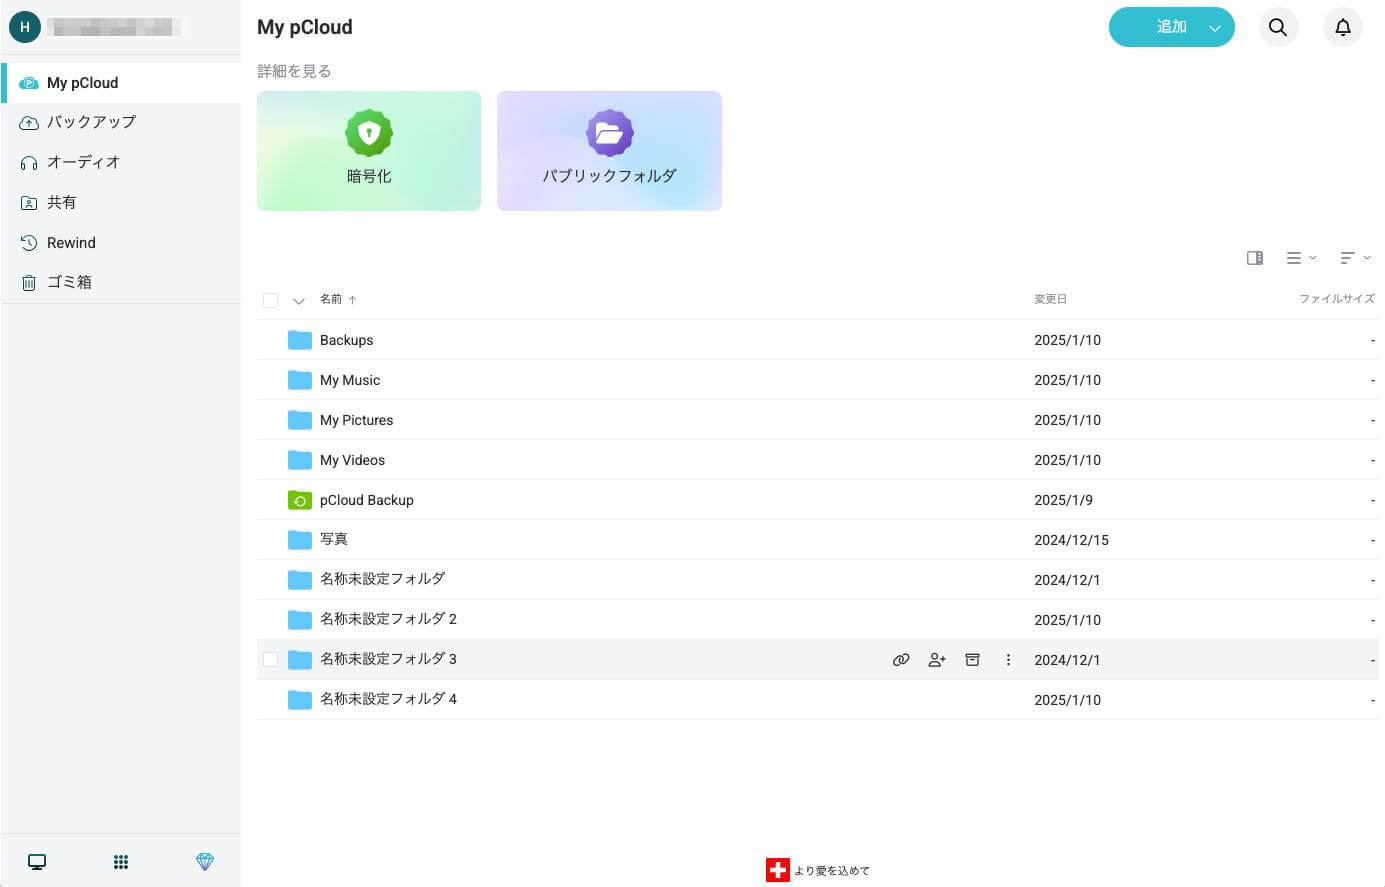Click 詳細を見る link
Viewport: 1385px width, 887px height.
(294, 71)
